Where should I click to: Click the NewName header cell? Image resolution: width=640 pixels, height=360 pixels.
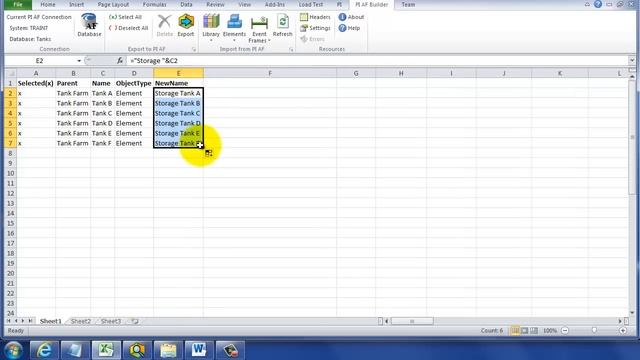coord(178,83)
